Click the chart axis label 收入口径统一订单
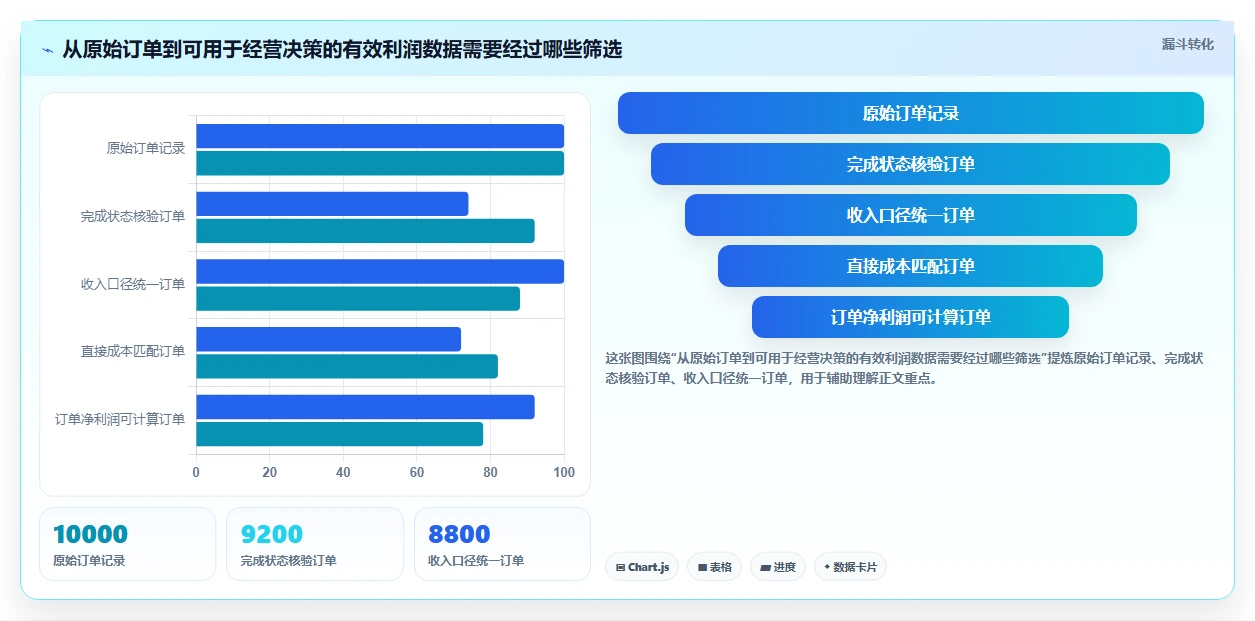 pyautogui.click(x=133, y=284)
